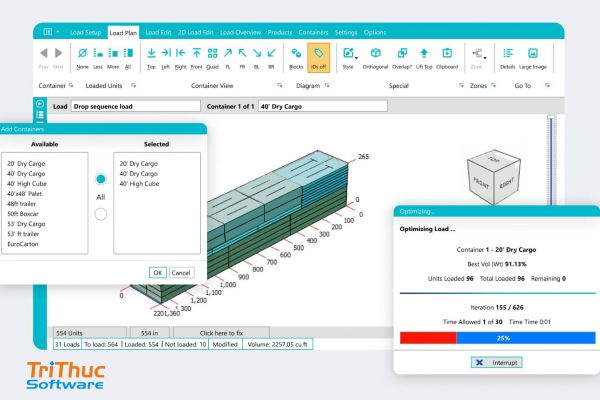The width and height of the screenshot is (600, 400).
Task: Click the Lift Top icon
Action: [x=425, y=56]
